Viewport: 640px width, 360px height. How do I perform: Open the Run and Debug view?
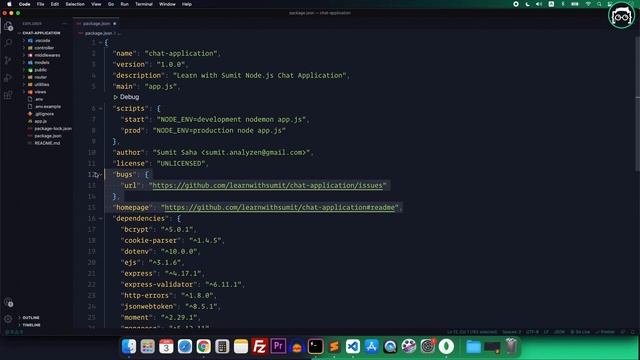click(x=8, y=78)
